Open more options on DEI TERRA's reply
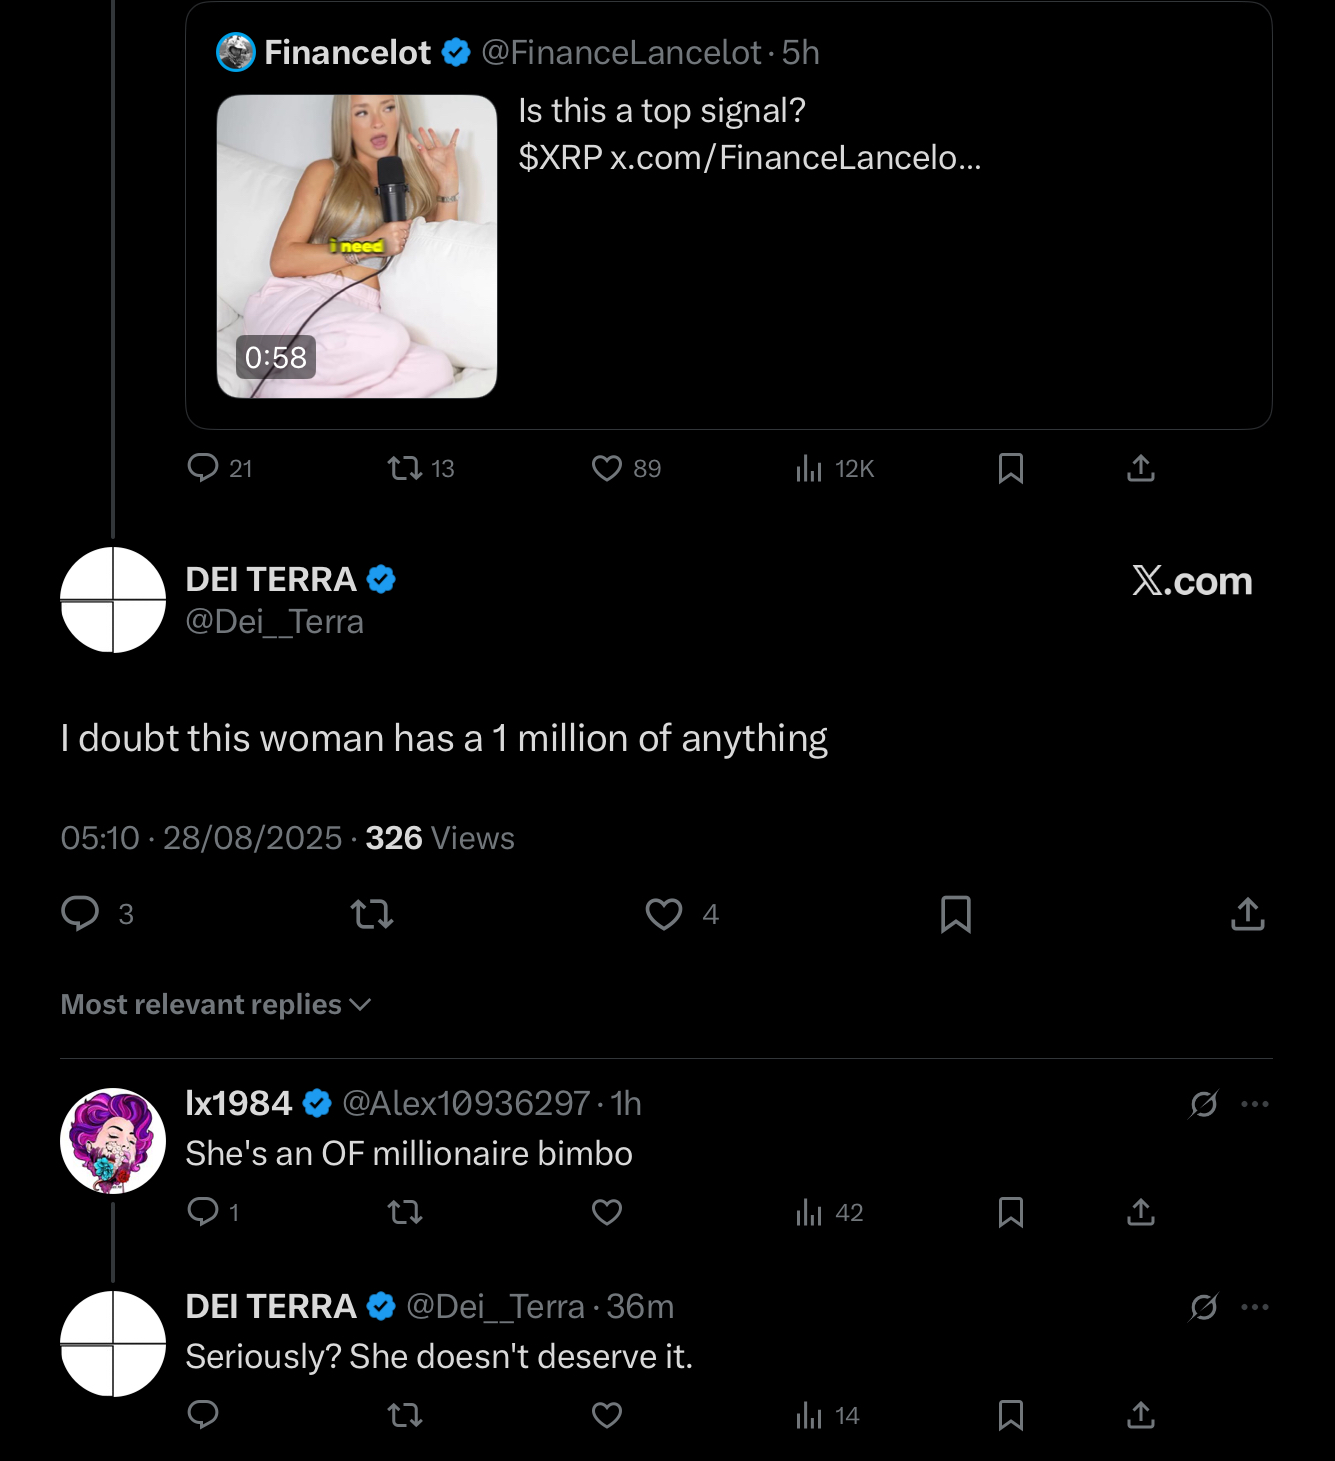This screenshot has height=1461, width=1335. coord(1254,1307)
